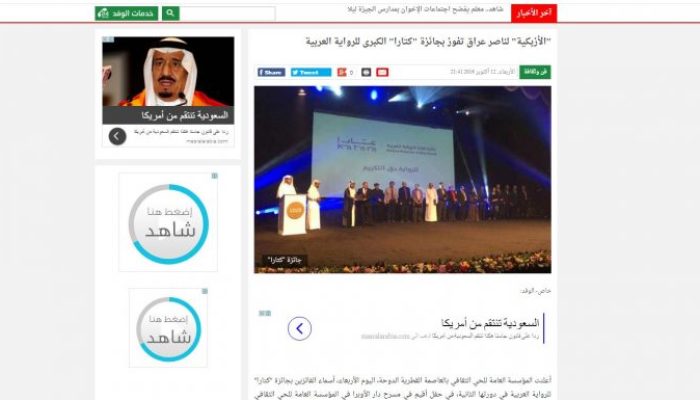Open sidebar ad photo of man in headdress
Image resolution: width=700 pixels, height=400 pixels.
pos(168,71)
